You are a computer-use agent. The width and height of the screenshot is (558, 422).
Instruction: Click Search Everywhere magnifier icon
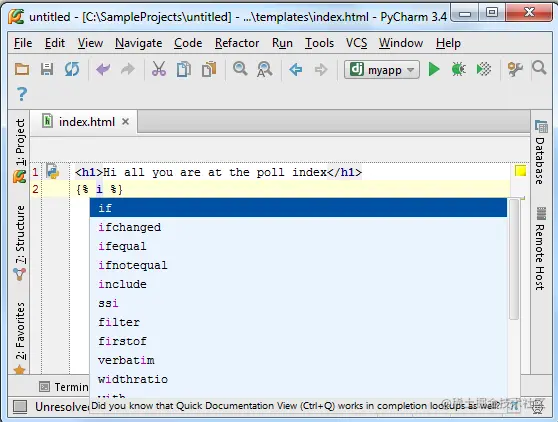[539, 68]
